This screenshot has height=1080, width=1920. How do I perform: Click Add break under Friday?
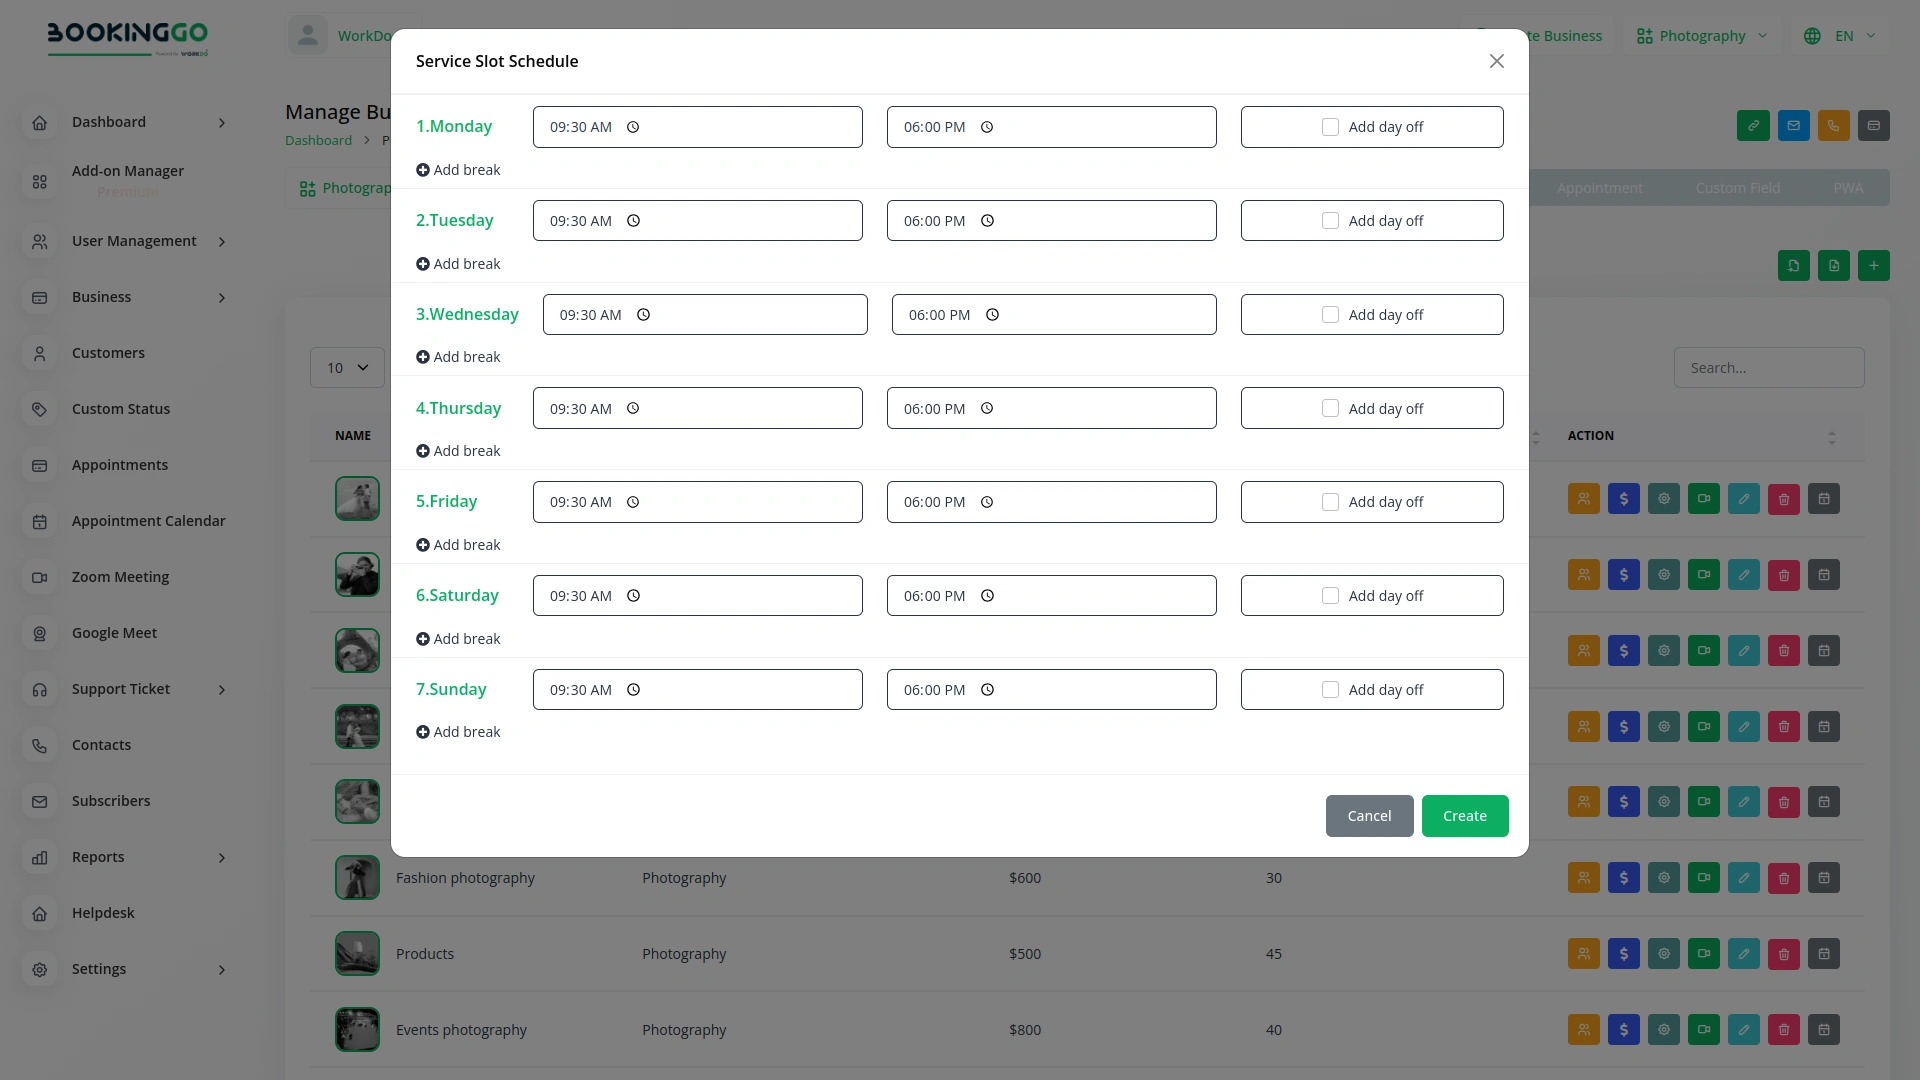point(458,544)
